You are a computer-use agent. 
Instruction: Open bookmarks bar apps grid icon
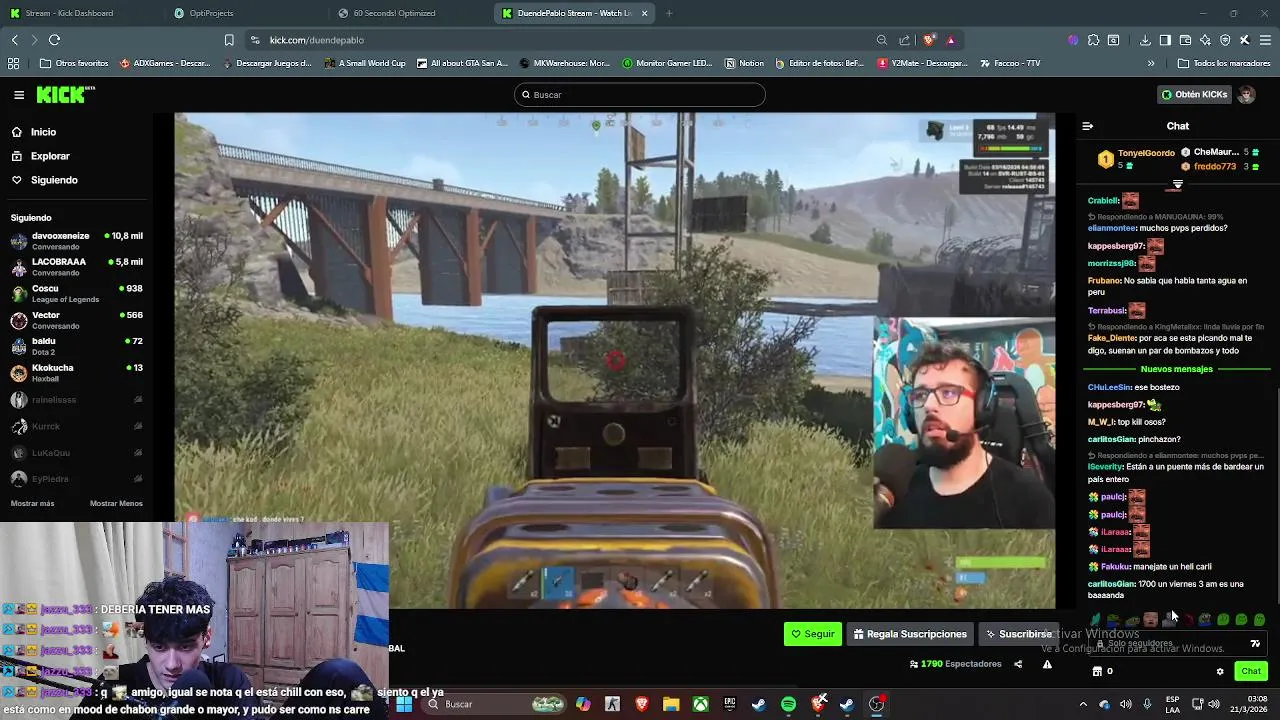click(x=13, y=63)
